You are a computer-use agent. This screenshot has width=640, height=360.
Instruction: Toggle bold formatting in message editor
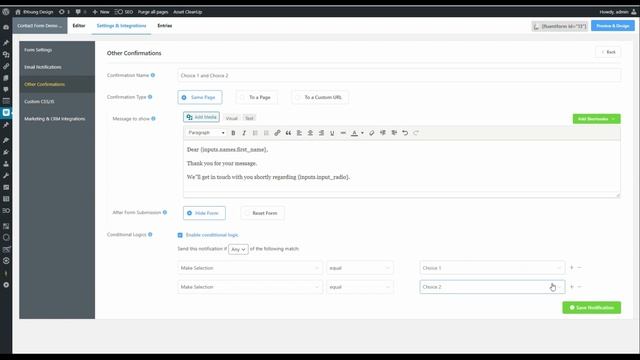click(233, 133)
